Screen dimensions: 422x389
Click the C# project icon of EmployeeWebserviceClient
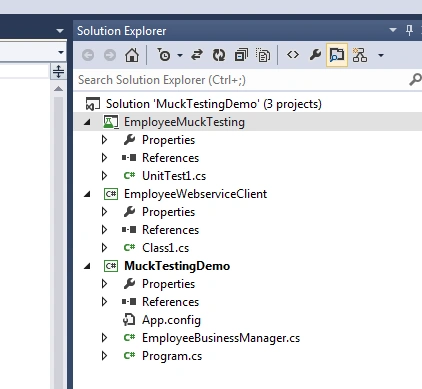[111, 194]
